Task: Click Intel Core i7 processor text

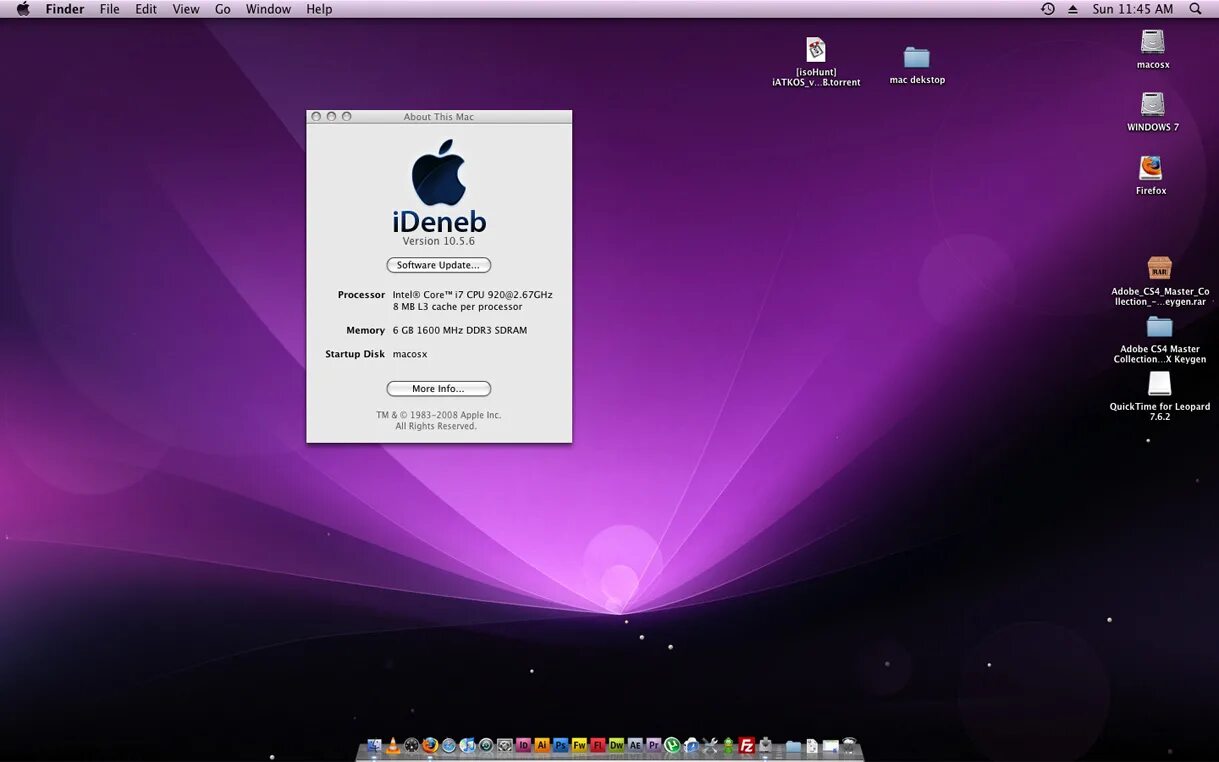Action: point(472,295)
